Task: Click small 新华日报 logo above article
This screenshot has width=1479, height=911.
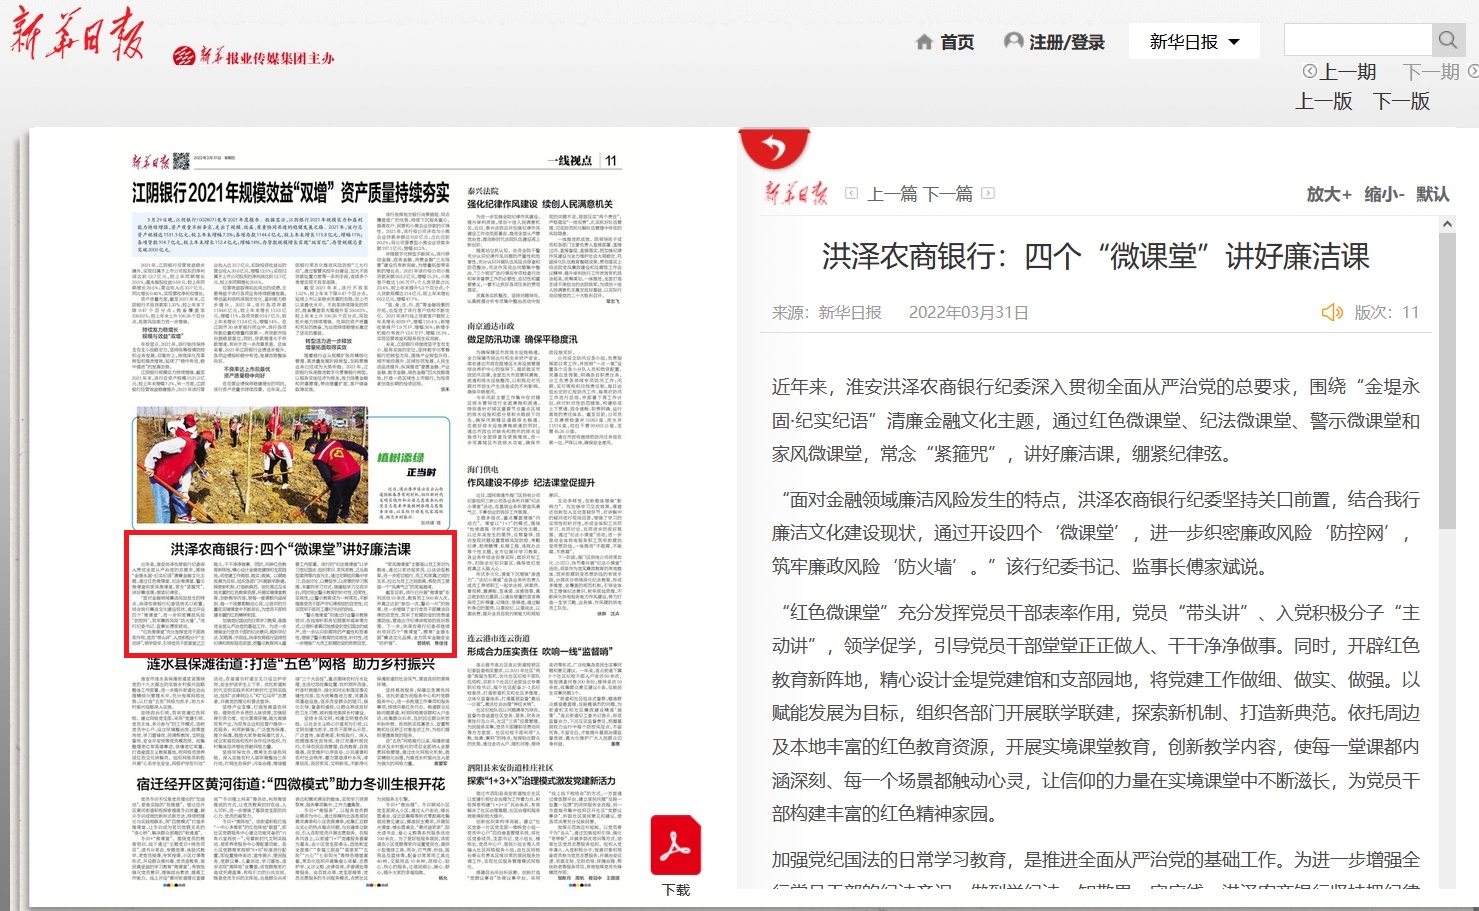Action: (x=796, y=193)
